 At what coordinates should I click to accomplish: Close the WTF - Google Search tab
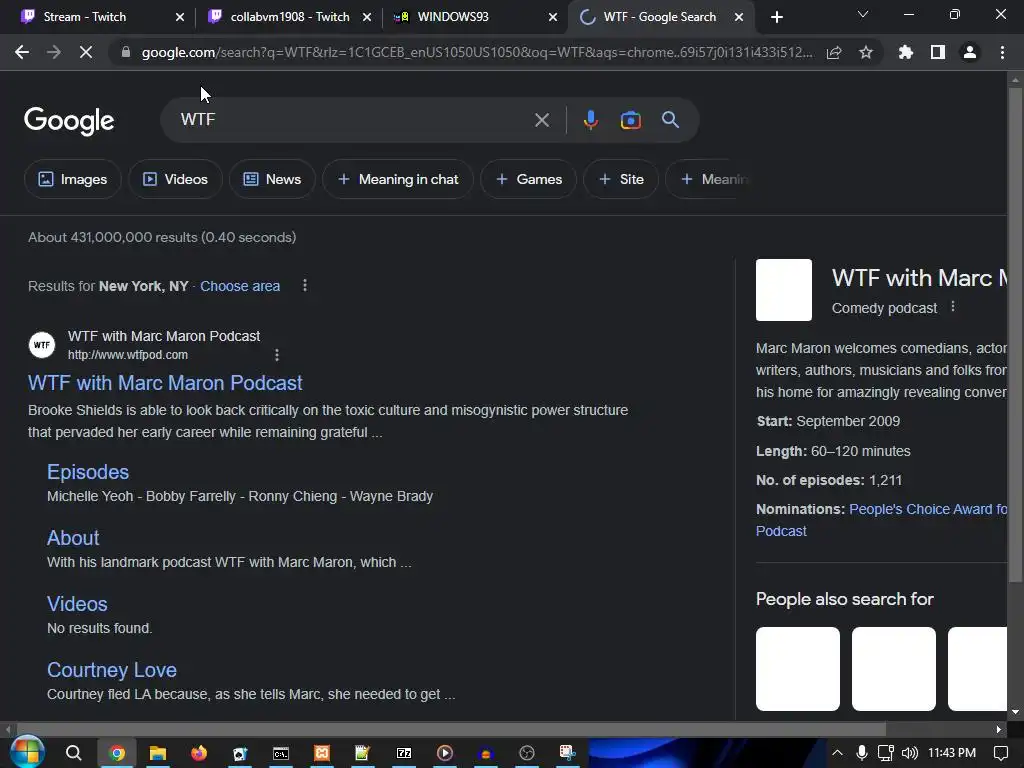point(739,17)
